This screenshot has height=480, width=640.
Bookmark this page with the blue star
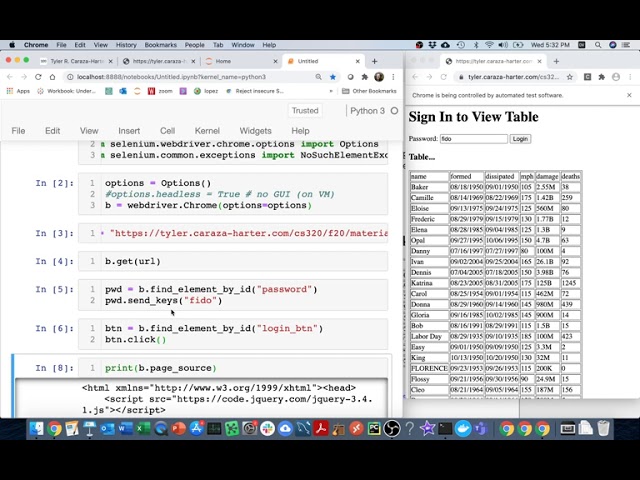(x=333, y=77)
